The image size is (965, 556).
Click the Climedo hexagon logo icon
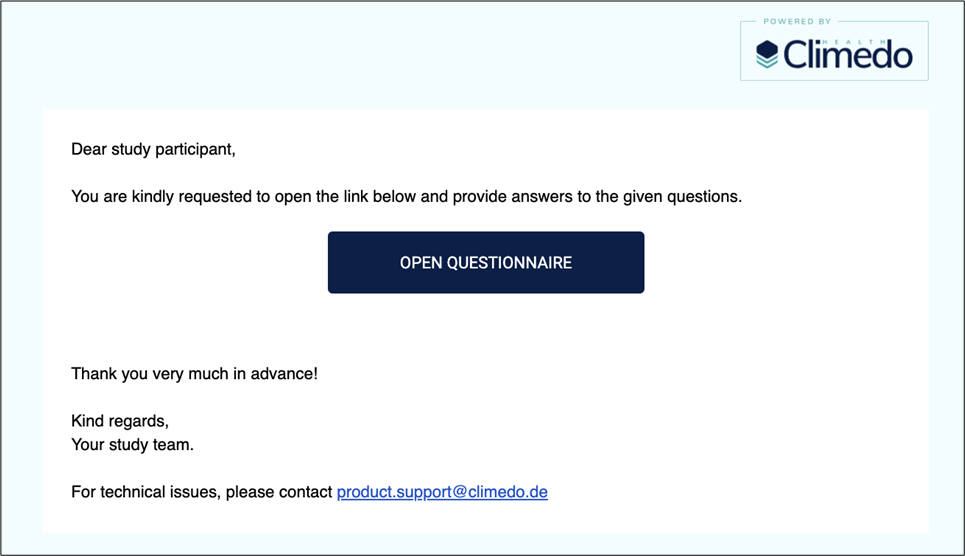pos(767,54)
